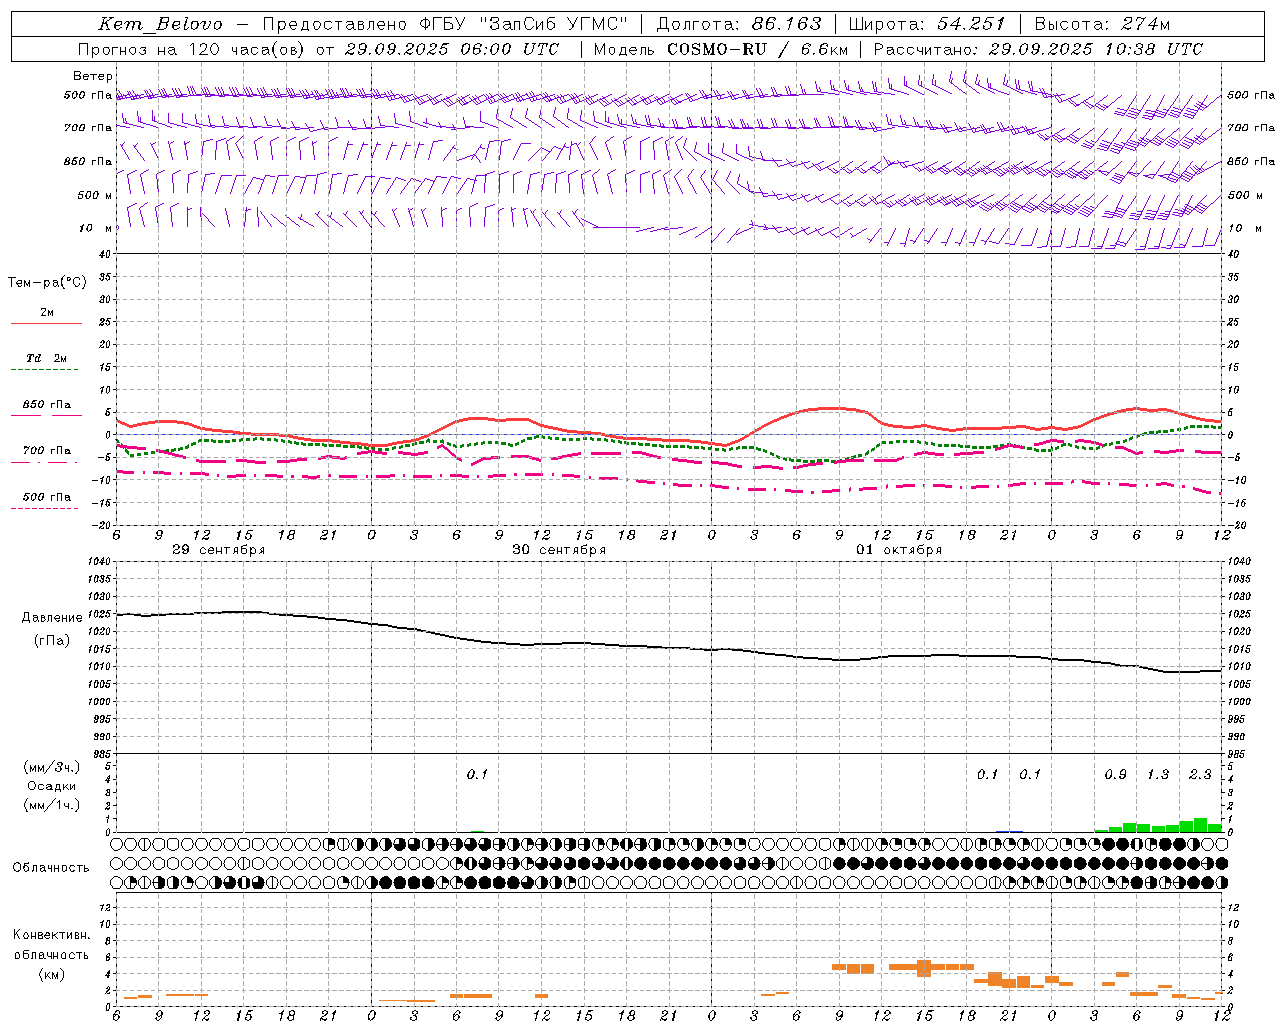The width and height of the screenshot is (1280, 1024).
Task: Click the 29 сентября date label
Action: (219, 550)
